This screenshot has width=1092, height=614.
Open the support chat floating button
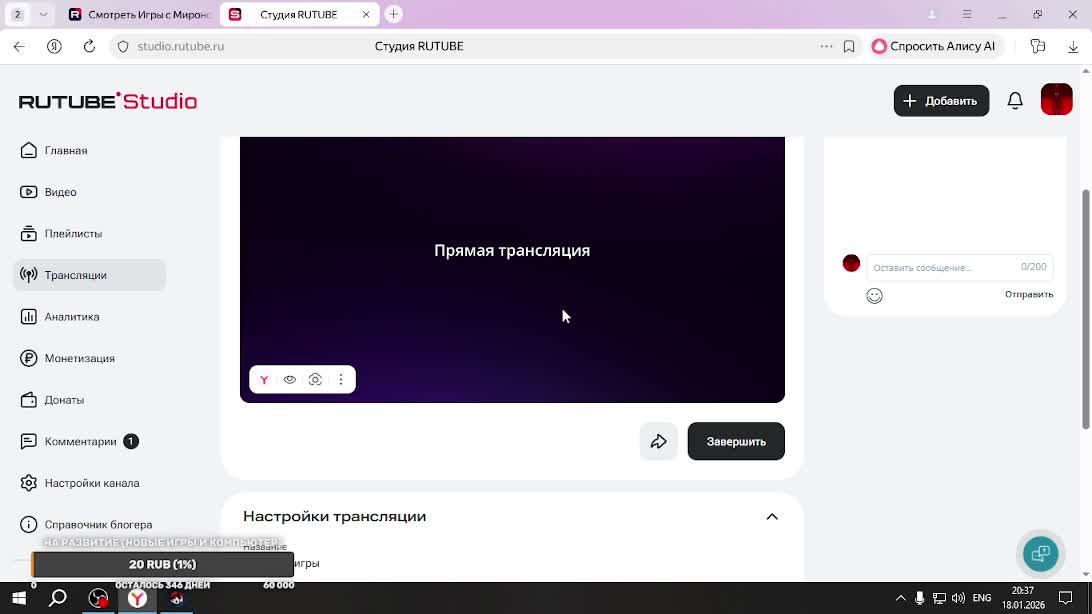[x=1040, y=554]
